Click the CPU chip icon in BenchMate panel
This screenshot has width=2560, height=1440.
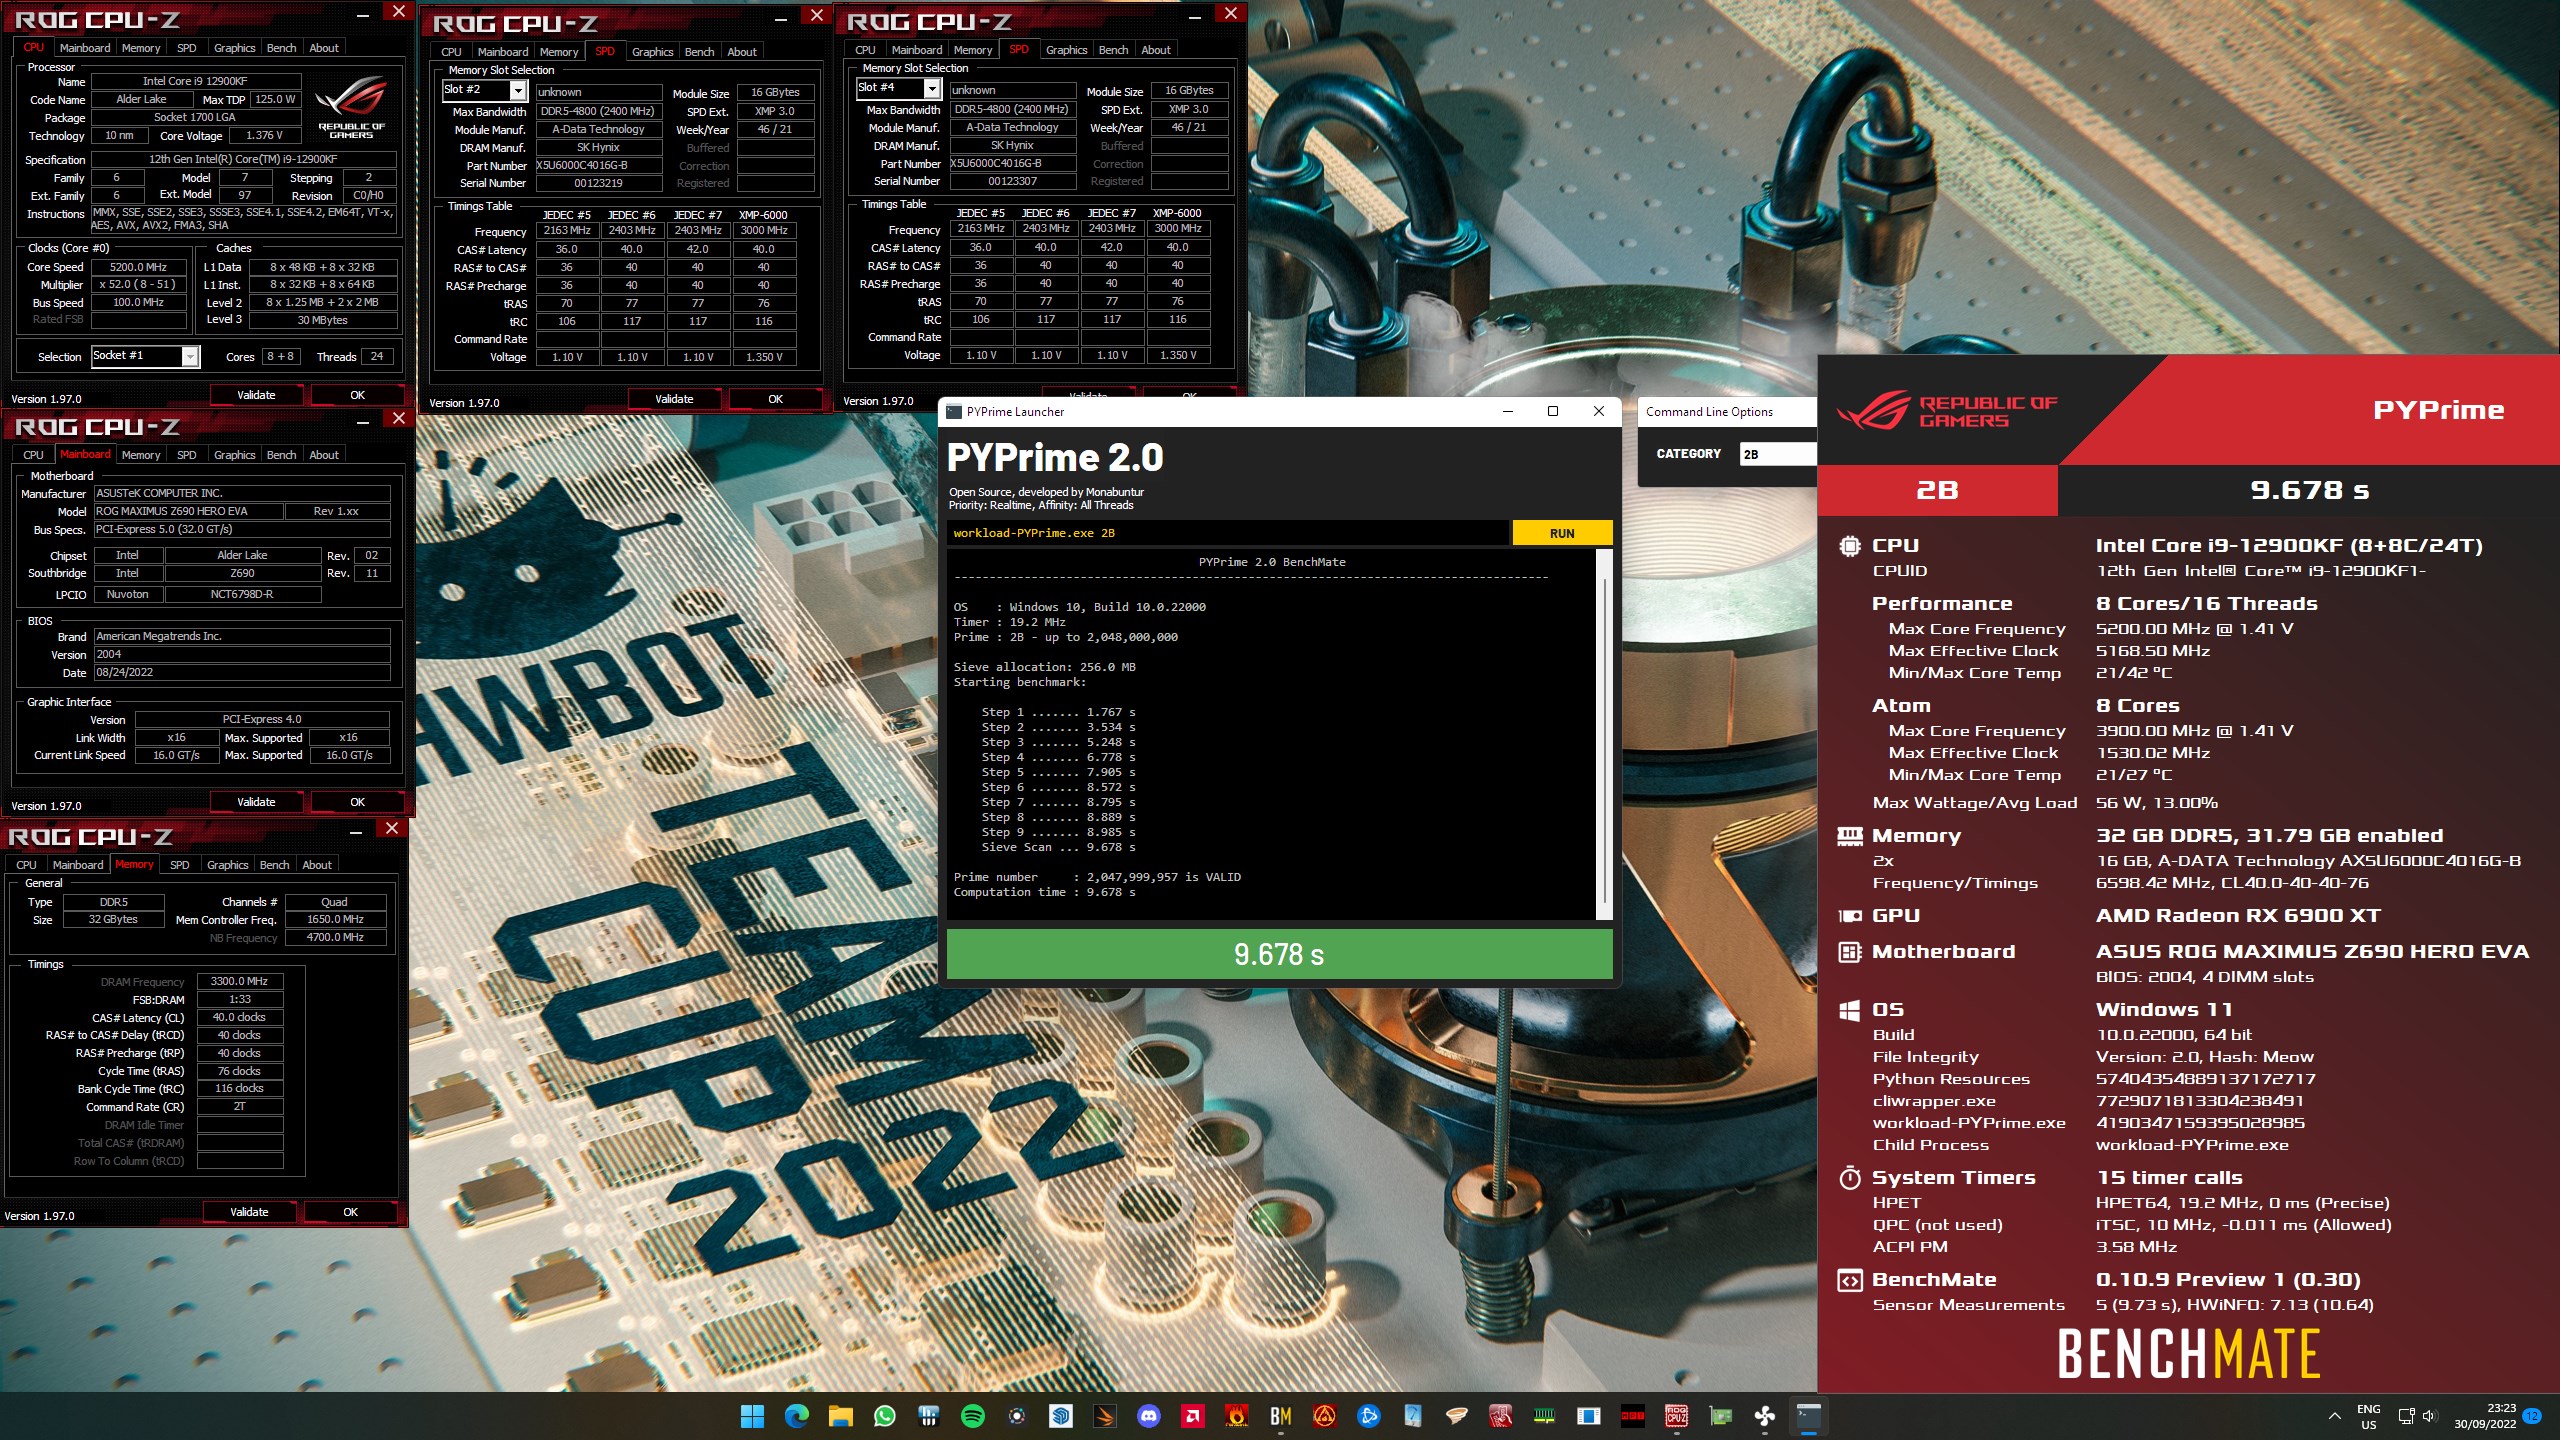(1850, 546)
